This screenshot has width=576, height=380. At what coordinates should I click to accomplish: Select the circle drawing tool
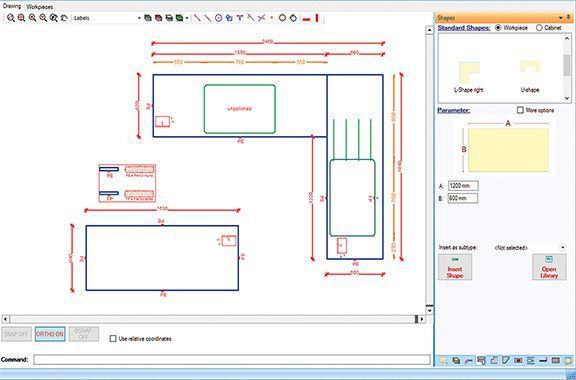click(219, 18)
